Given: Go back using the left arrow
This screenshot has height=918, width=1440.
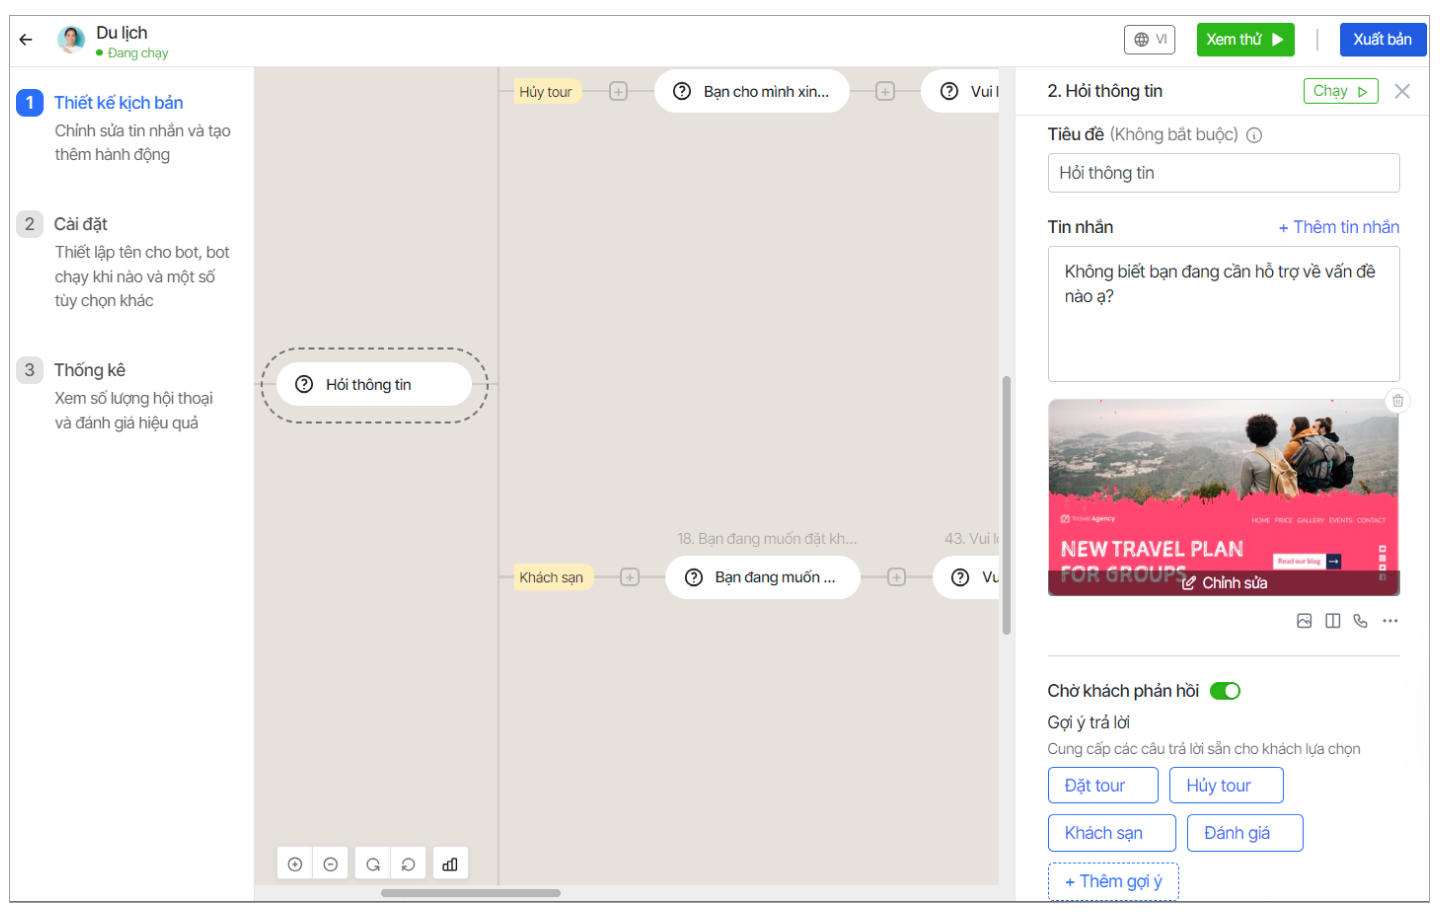Looking at the screenshot, I should (26, 40).
